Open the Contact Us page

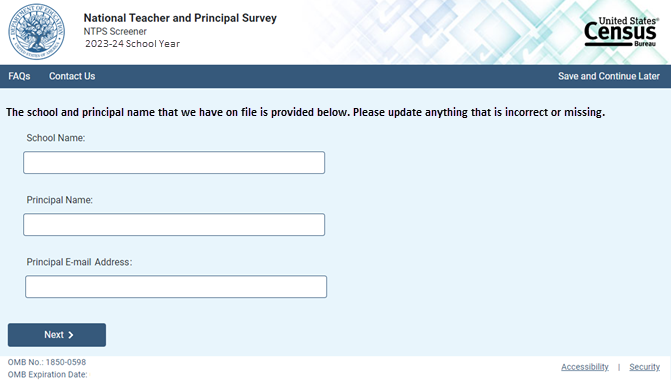(x=72, y=76)
